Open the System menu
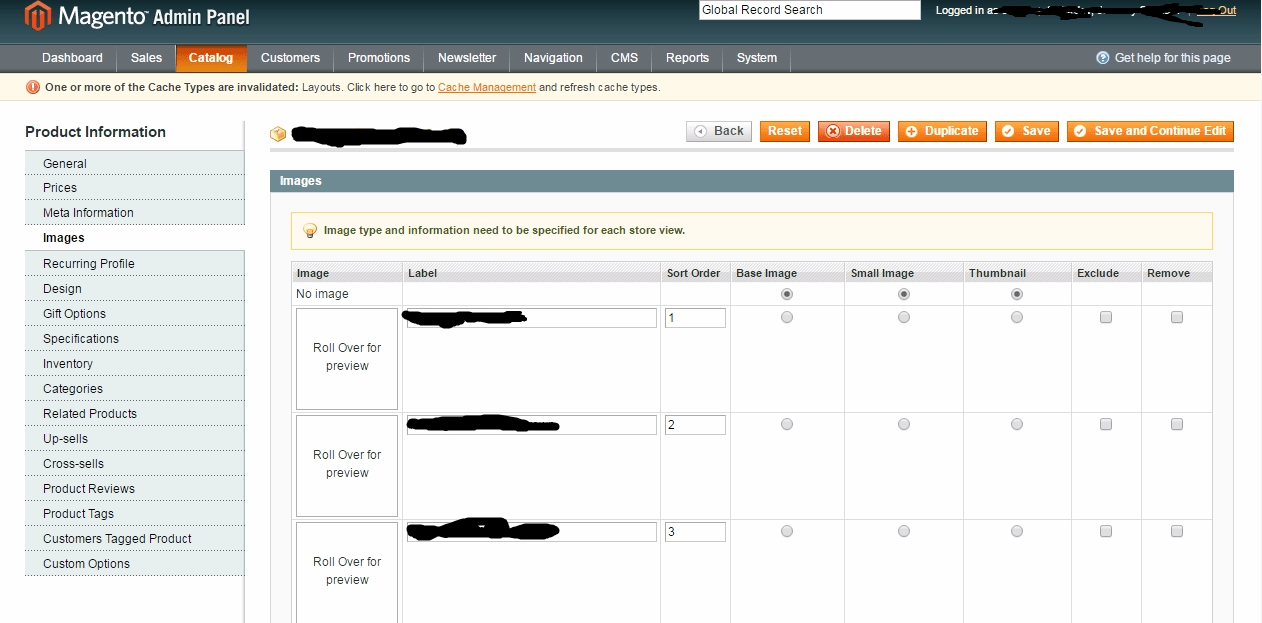Screen dimensions: 1262x623 coord(756,58)
